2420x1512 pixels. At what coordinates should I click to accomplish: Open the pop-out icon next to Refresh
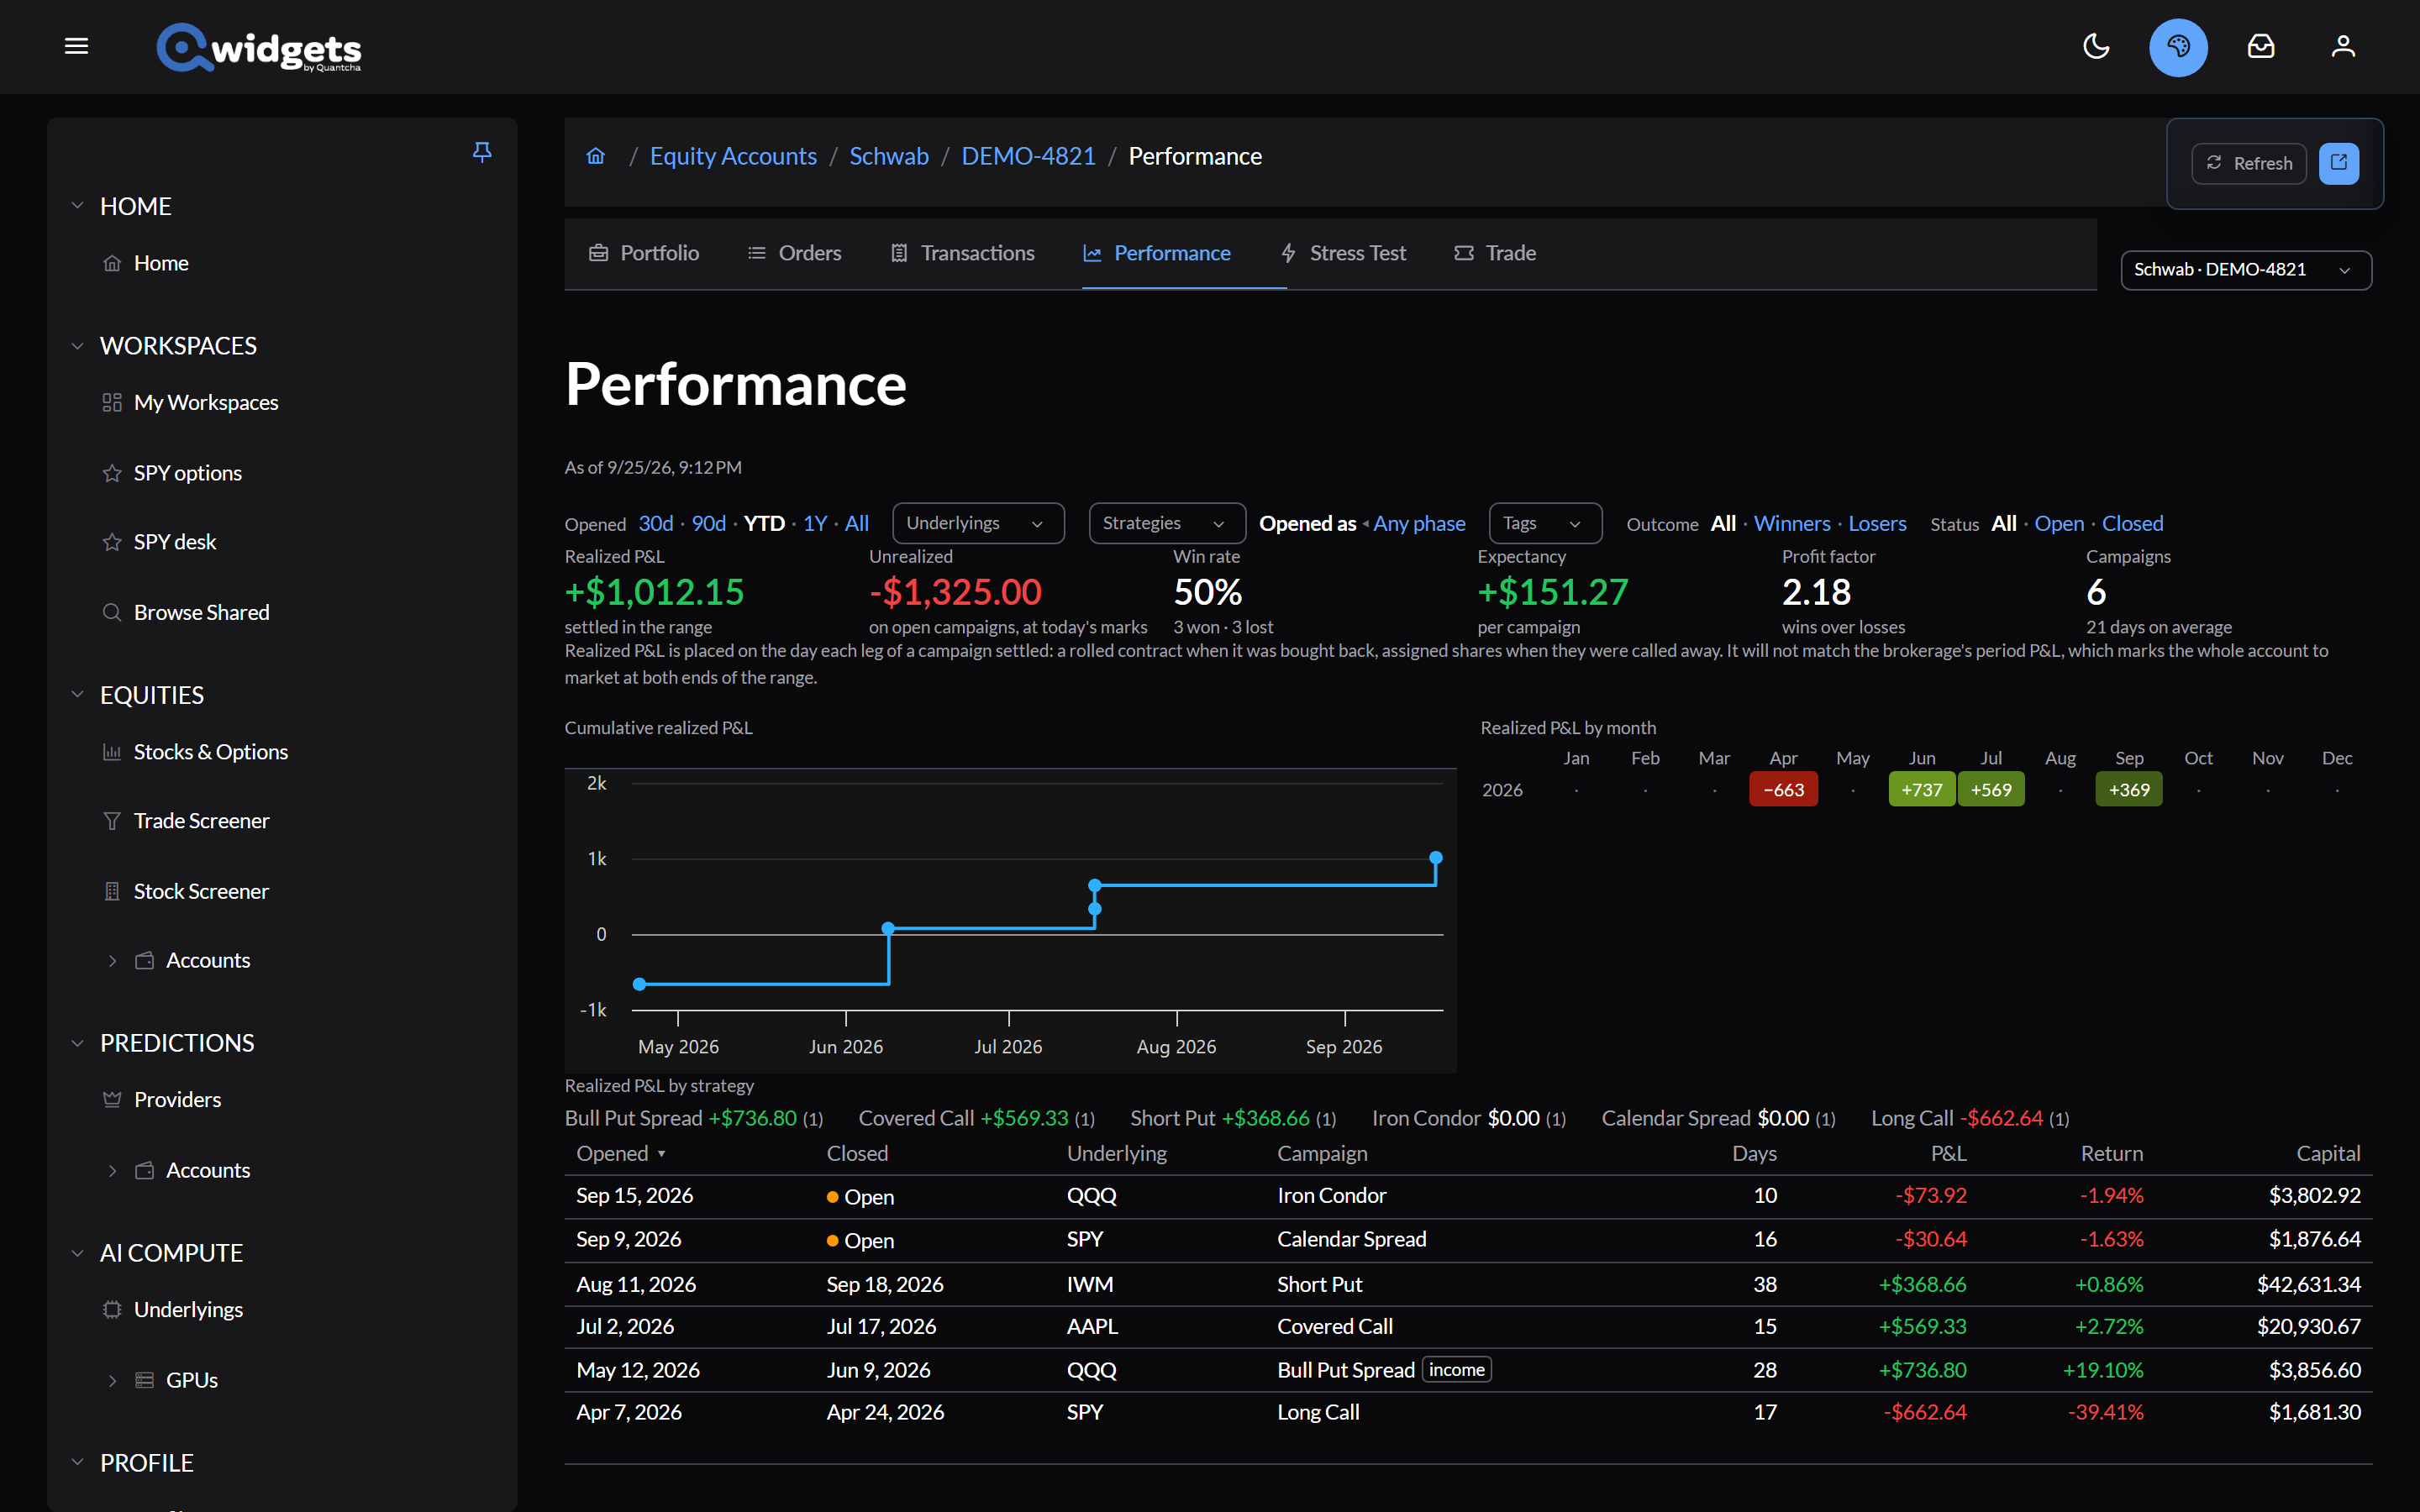point(2339,163)
